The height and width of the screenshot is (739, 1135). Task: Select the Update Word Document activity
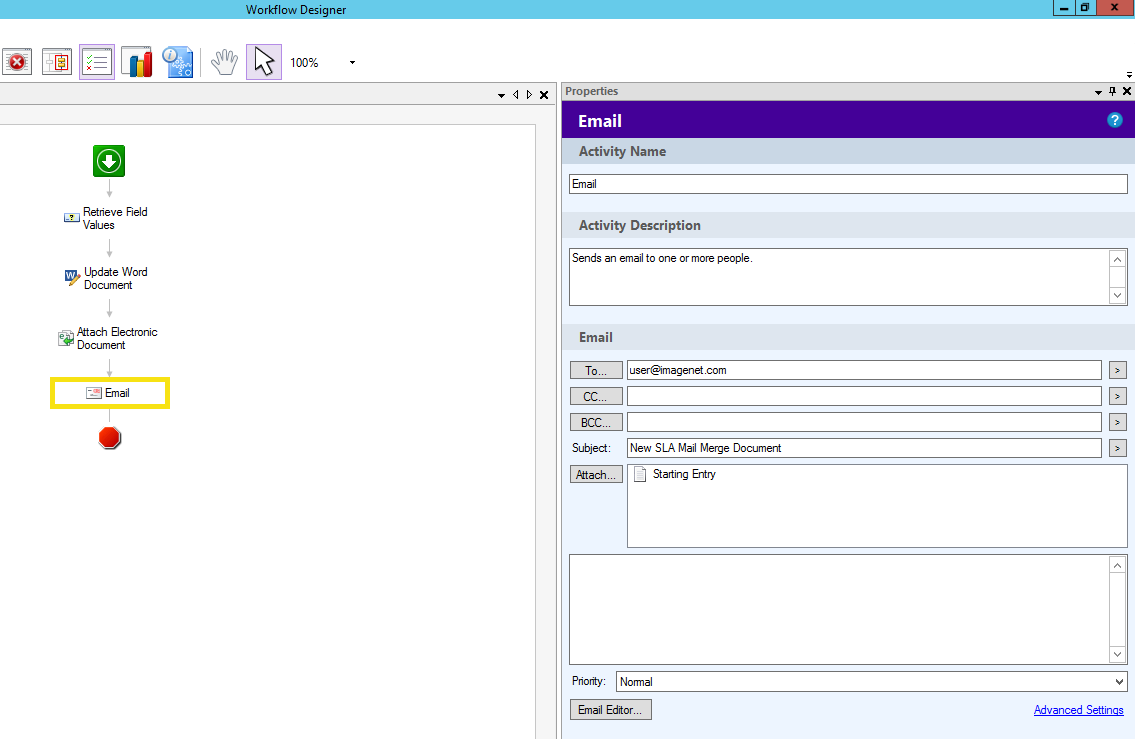114,278
